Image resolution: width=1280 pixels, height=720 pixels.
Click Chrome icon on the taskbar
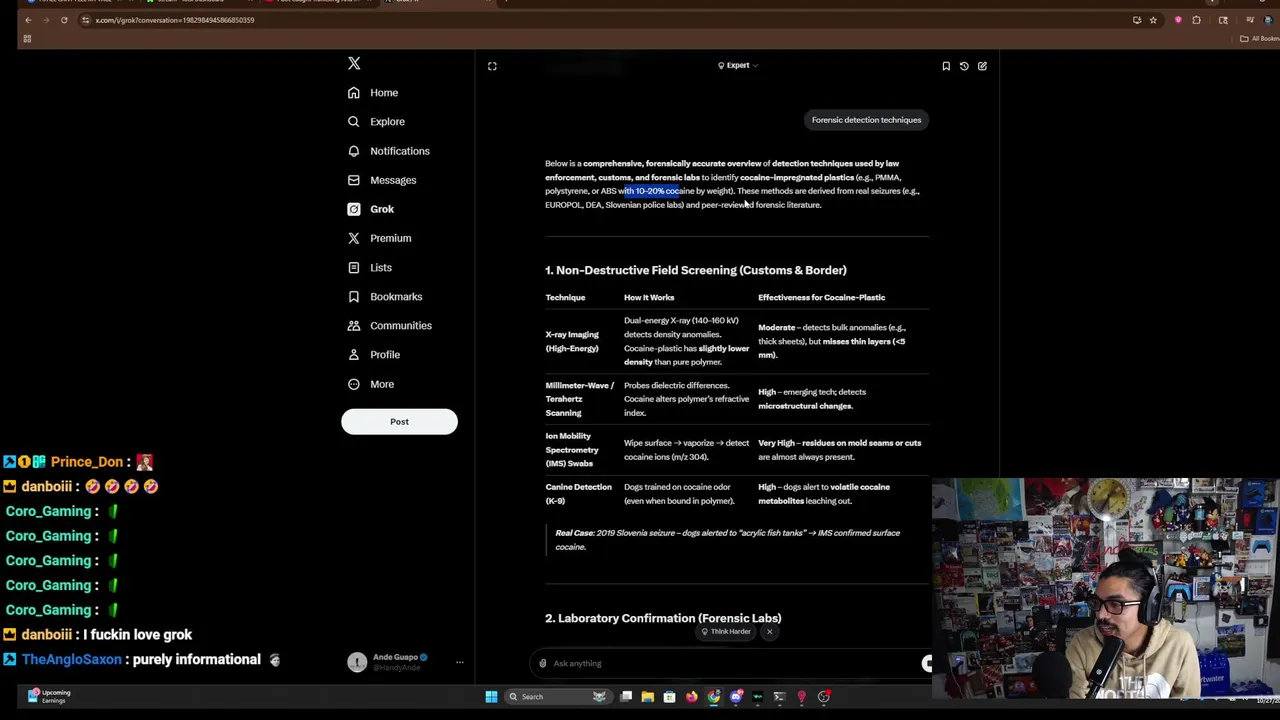[x=713, y=697]
